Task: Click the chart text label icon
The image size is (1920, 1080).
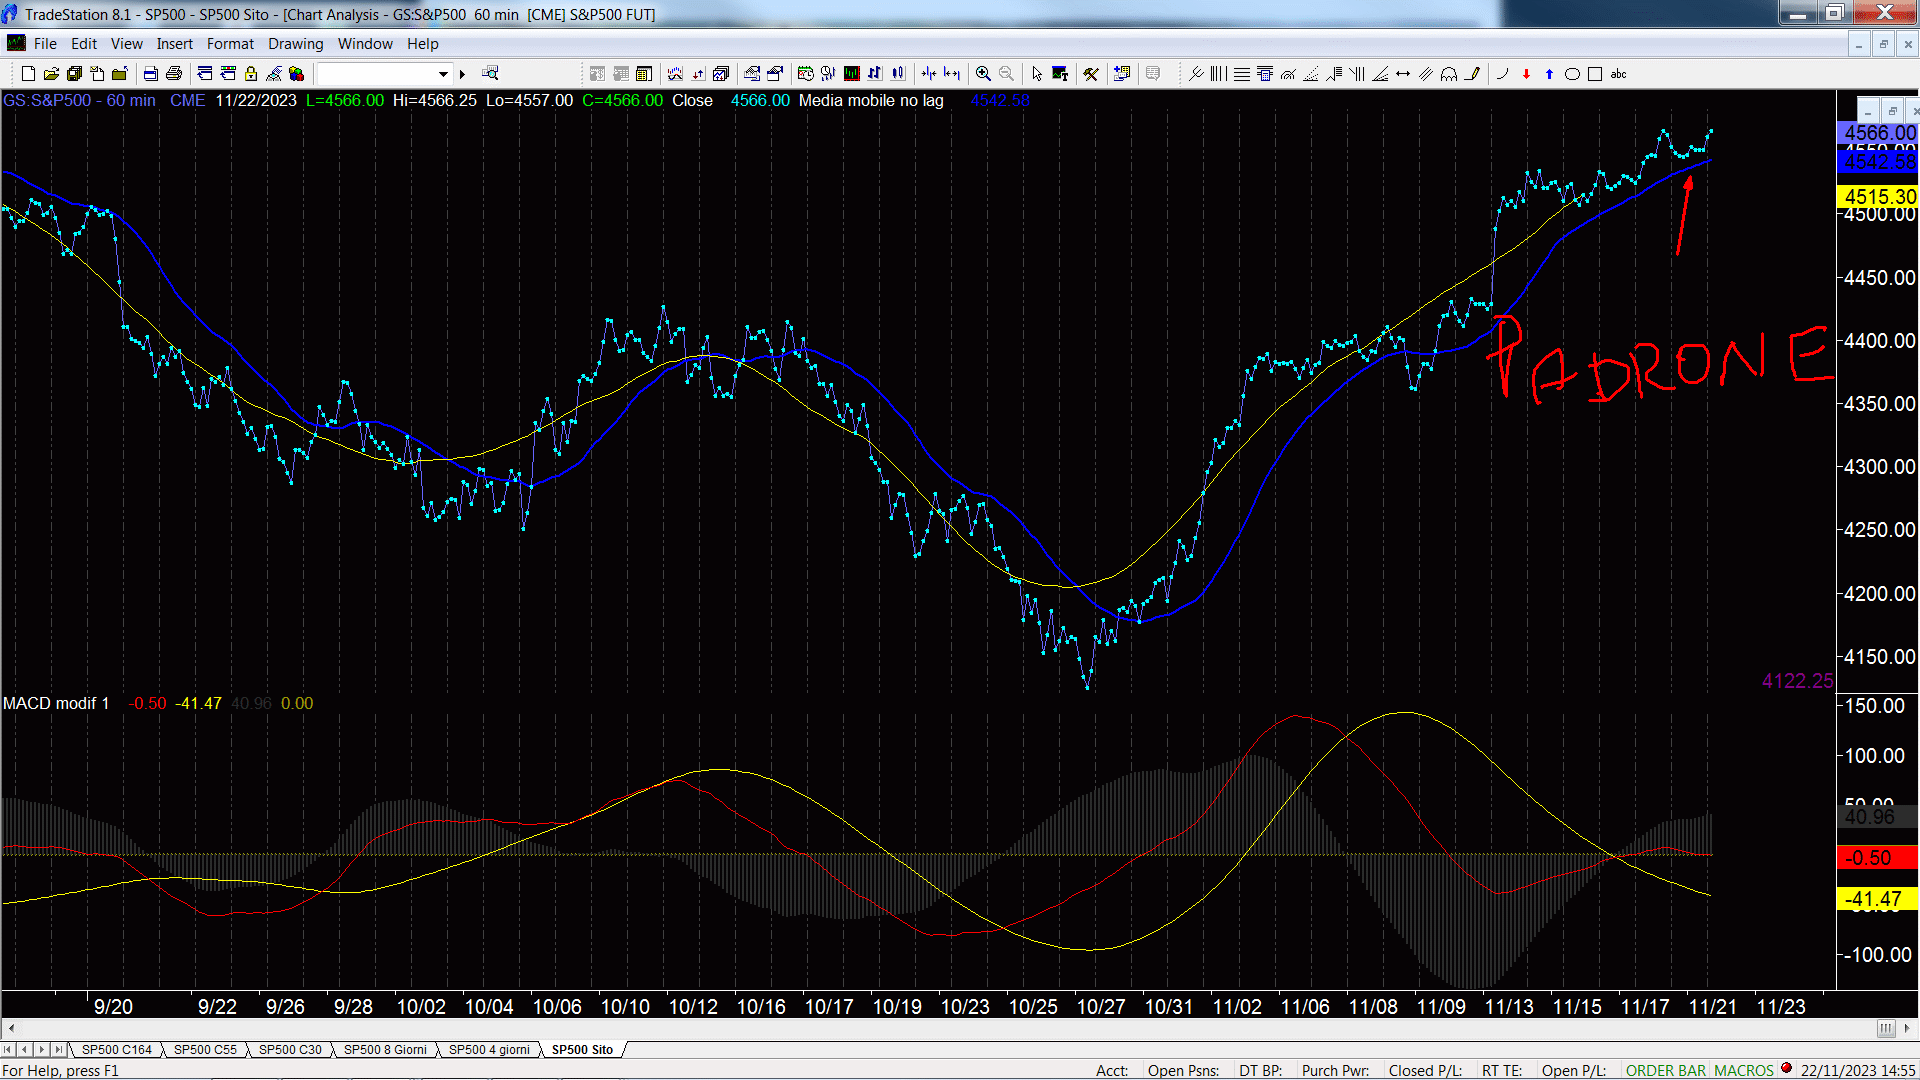Action: 1060,73
